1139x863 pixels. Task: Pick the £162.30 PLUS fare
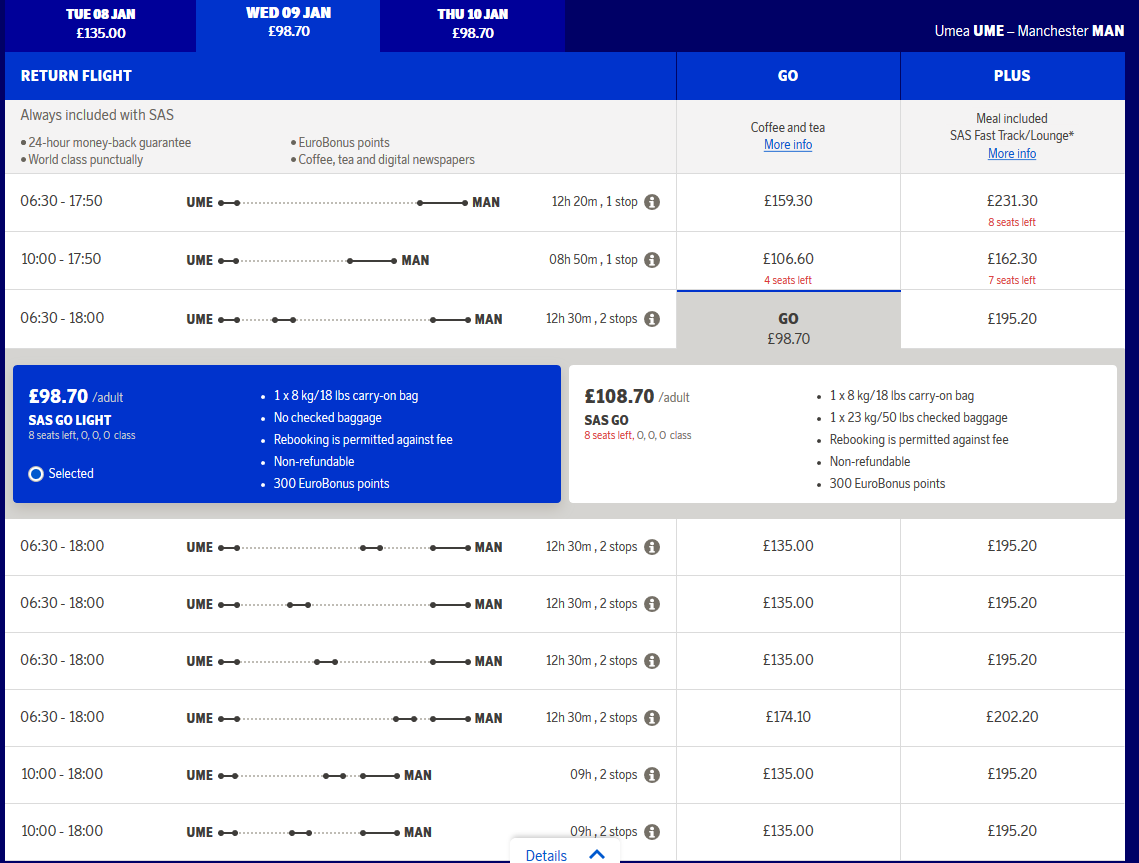tap(1012, 260)
